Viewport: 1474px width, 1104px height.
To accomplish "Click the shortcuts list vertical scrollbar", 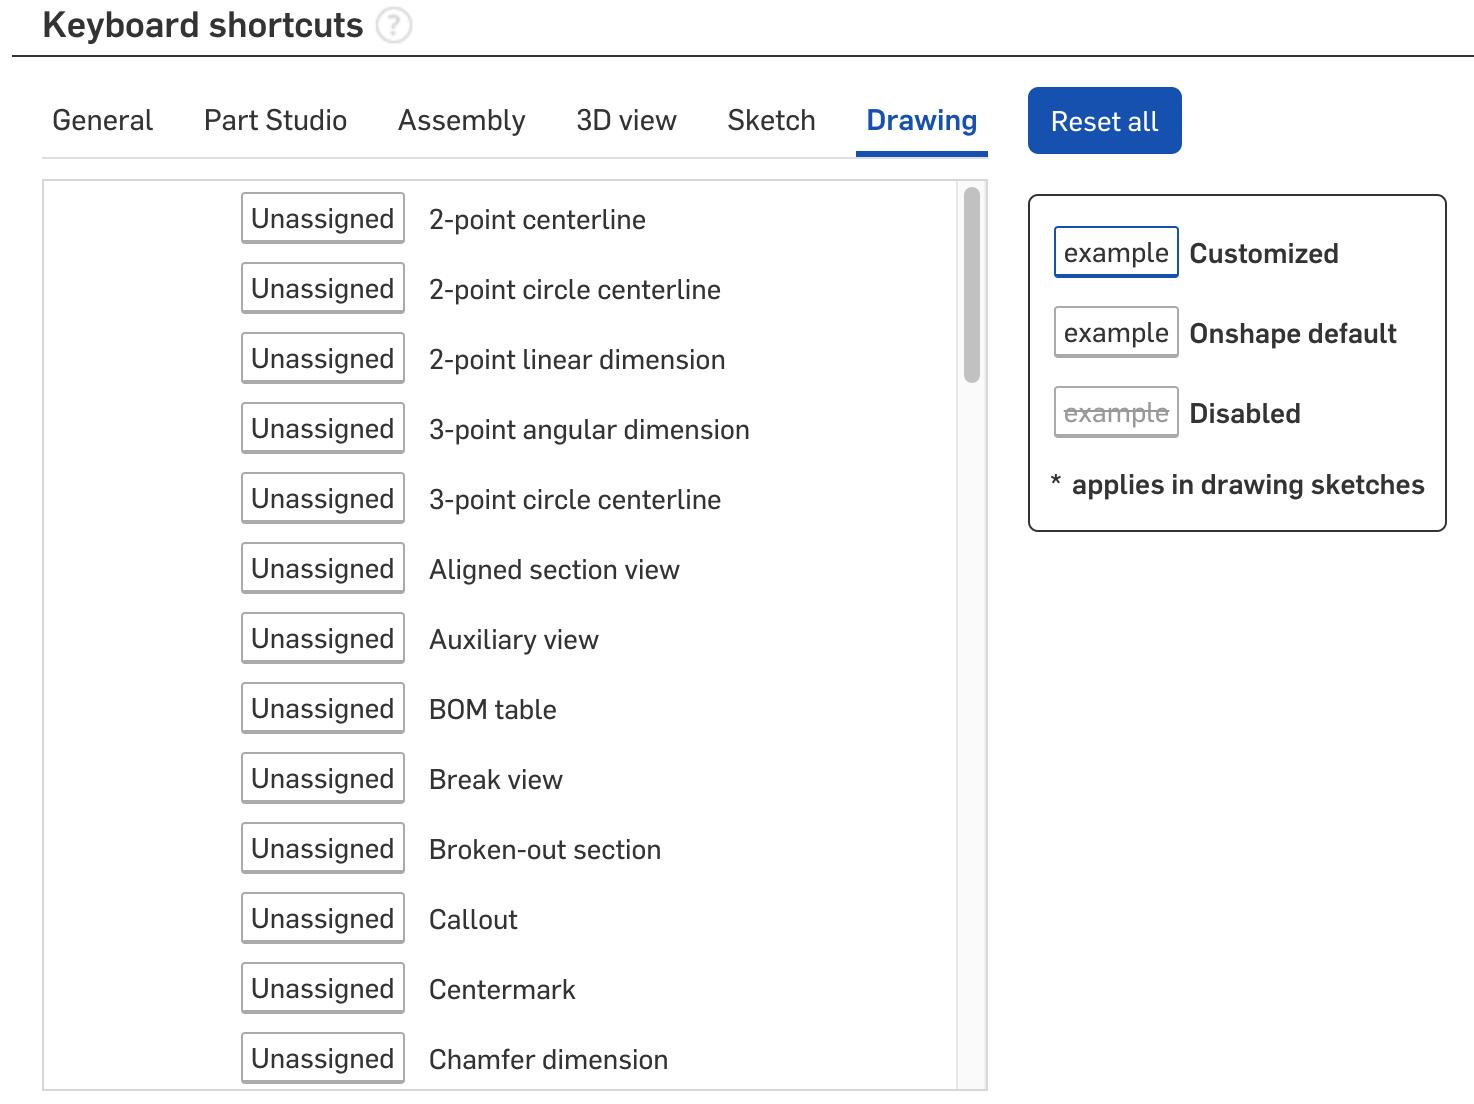I will 971,286.
